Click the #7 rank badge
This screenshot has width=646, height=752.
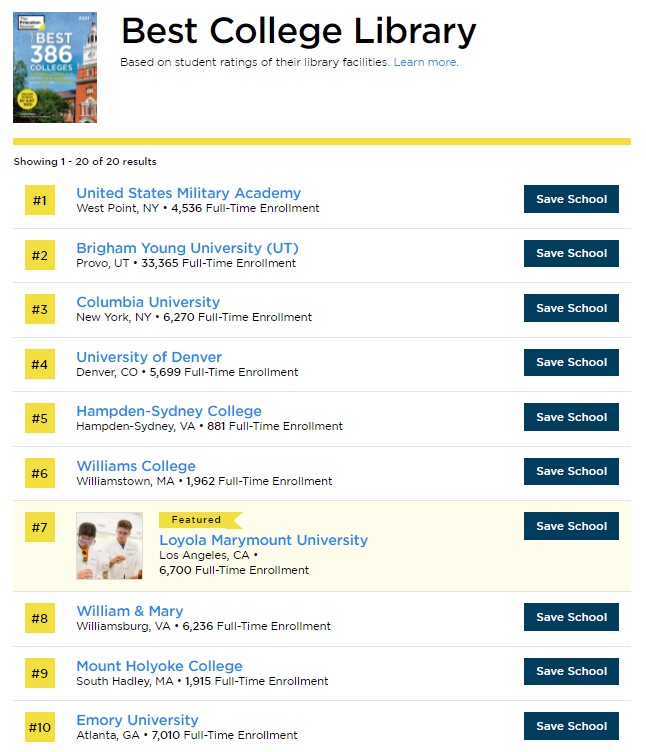40,527
